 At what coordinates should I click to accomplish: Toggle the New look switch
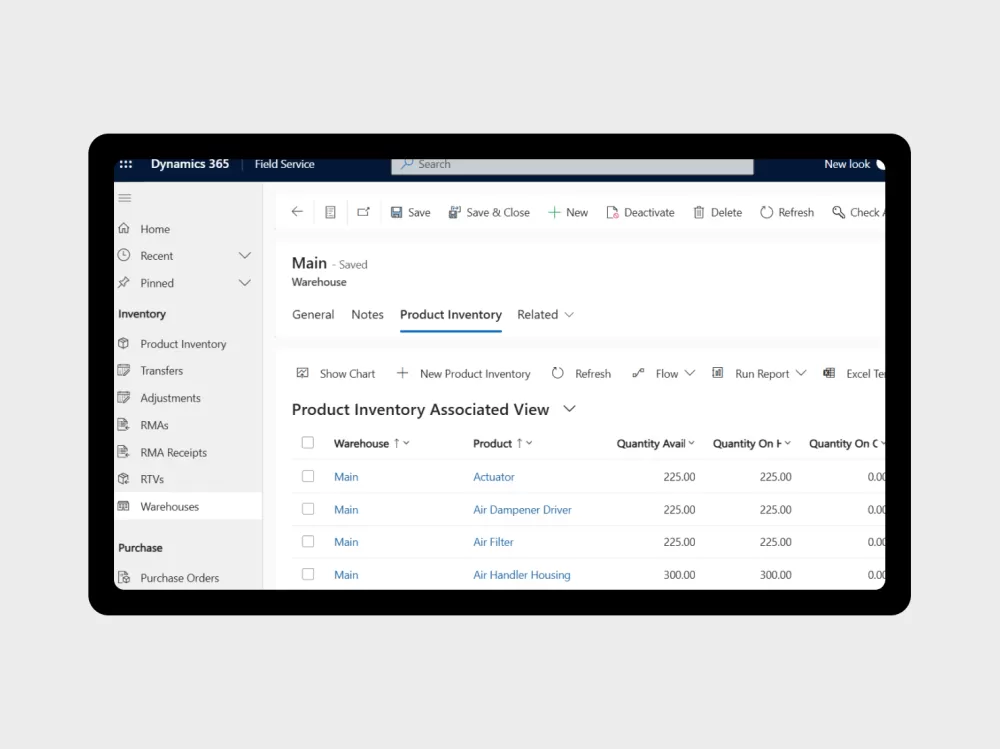tap(881, 164)
